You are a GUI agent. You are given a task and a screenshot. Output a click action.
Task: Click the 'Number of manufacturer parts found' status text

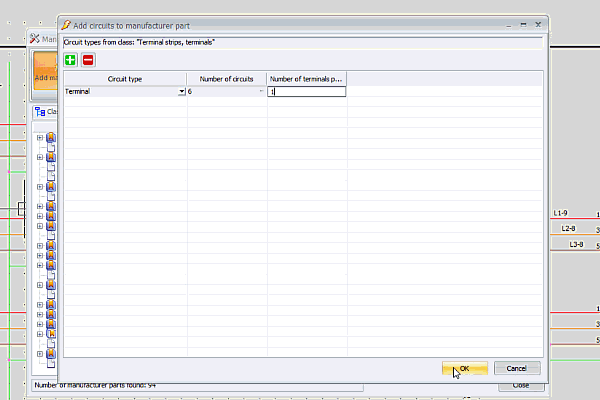pyautogui.click(x=95, y=385)
